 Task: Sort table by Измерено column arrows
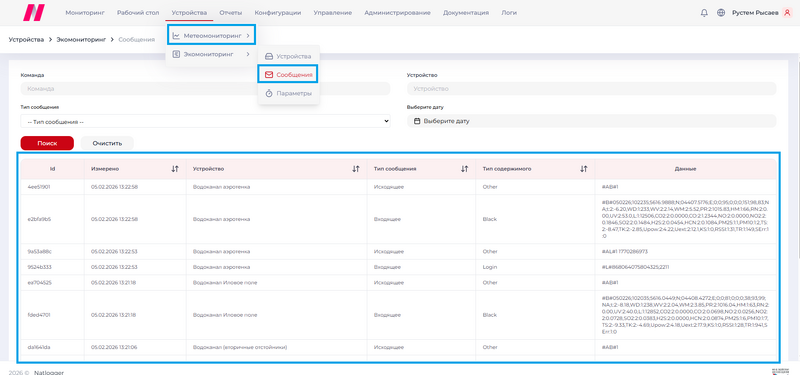point(175,169)
